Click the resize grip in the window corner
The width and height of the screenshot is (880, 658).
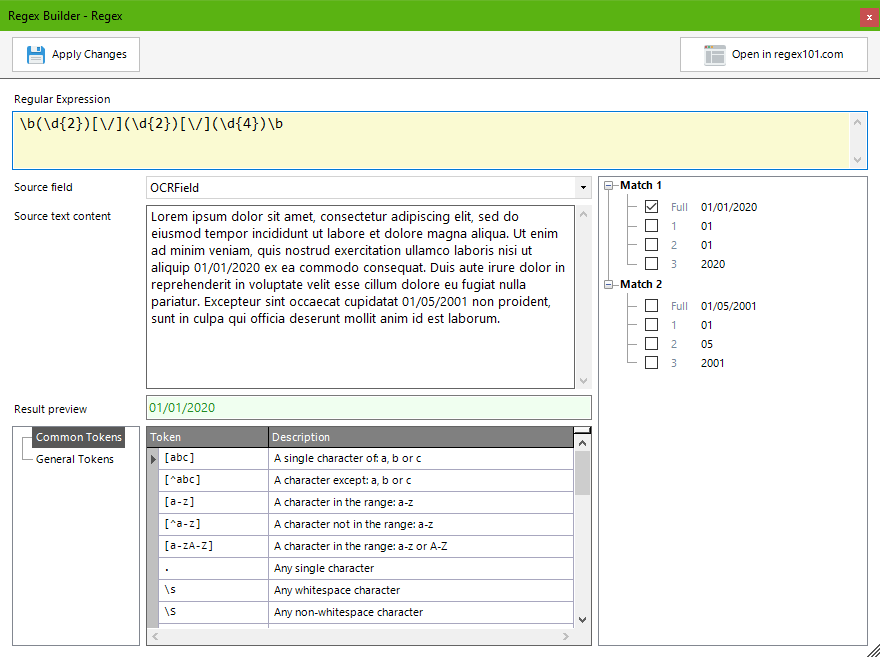tap(872, 650)
